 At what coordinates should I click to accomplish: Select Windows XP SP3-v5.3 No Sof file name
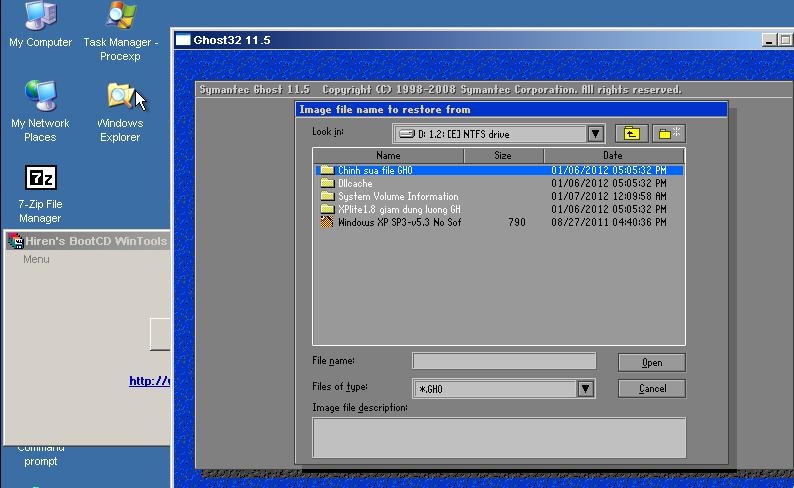coord(400,222)
